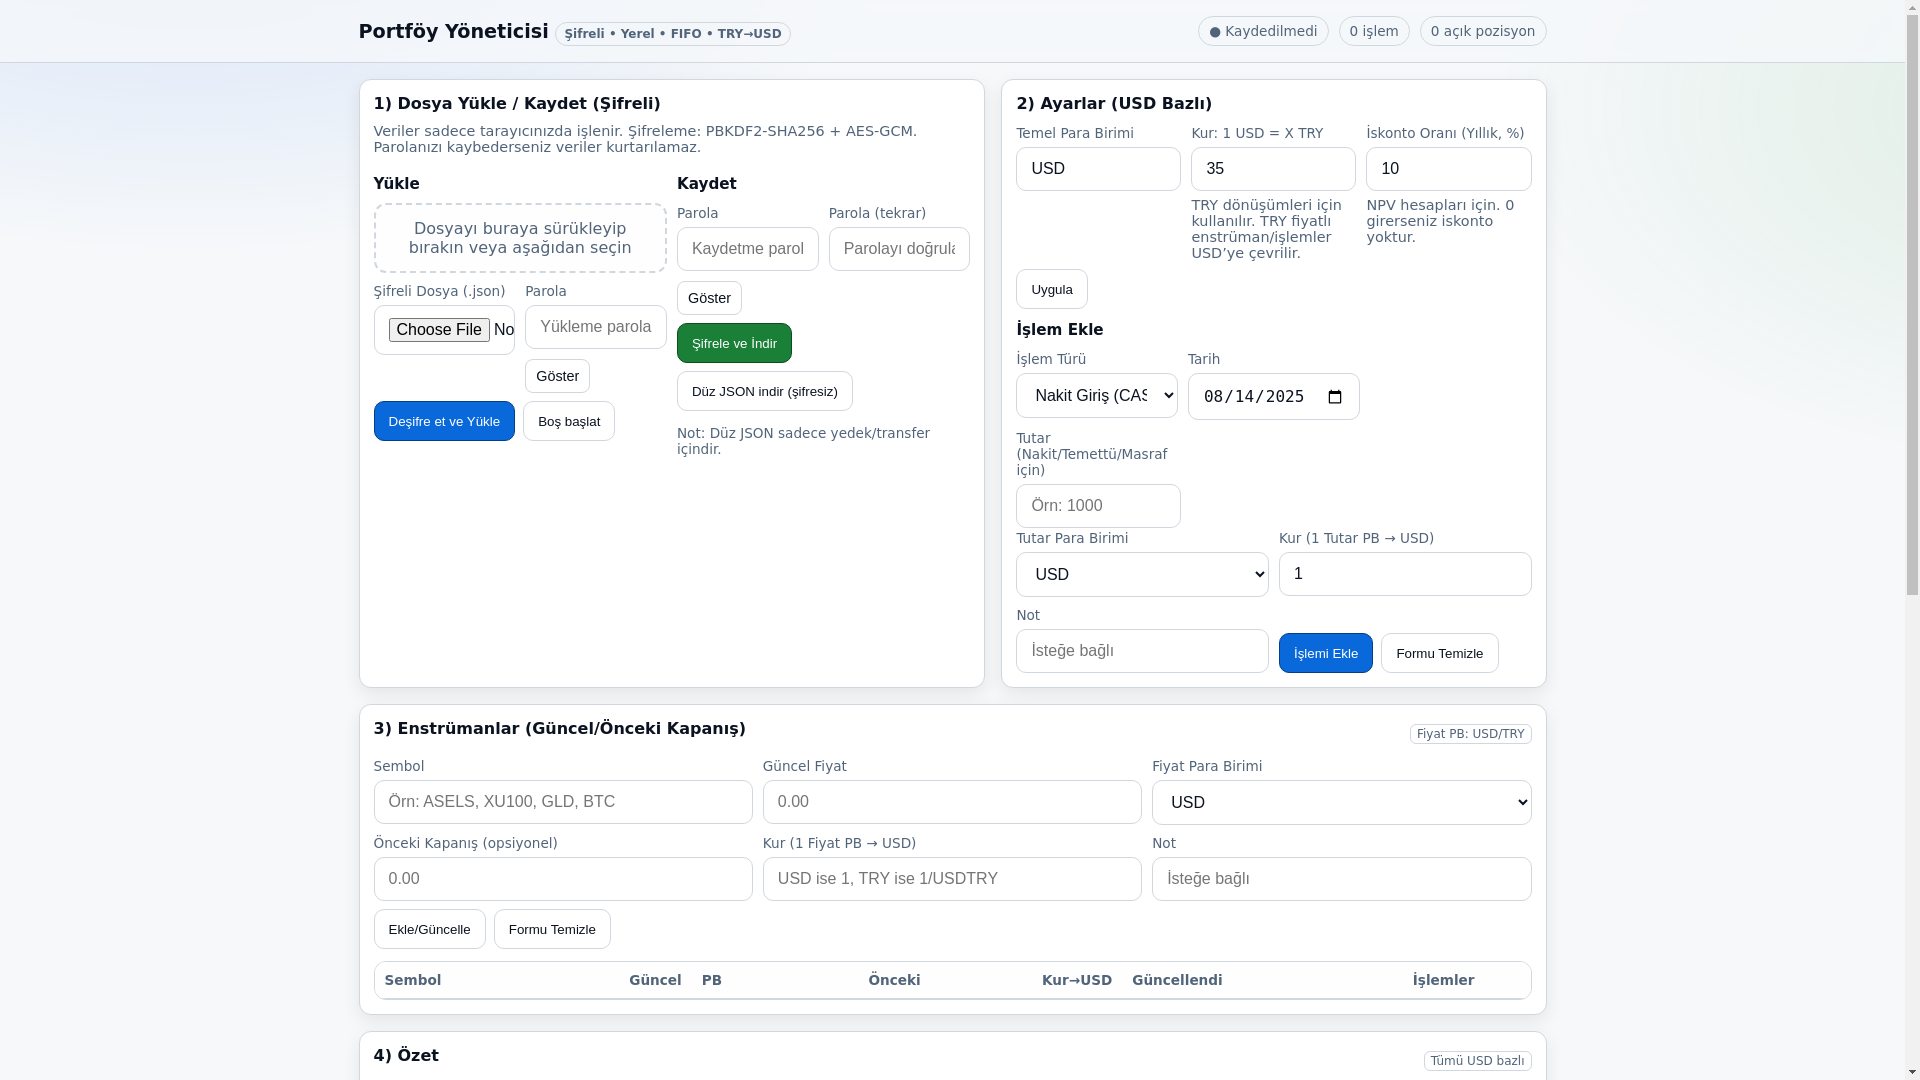Focus the Yükleme parola field
The height and width of the screenshot is (1080, 1920).
coord(596,327)
